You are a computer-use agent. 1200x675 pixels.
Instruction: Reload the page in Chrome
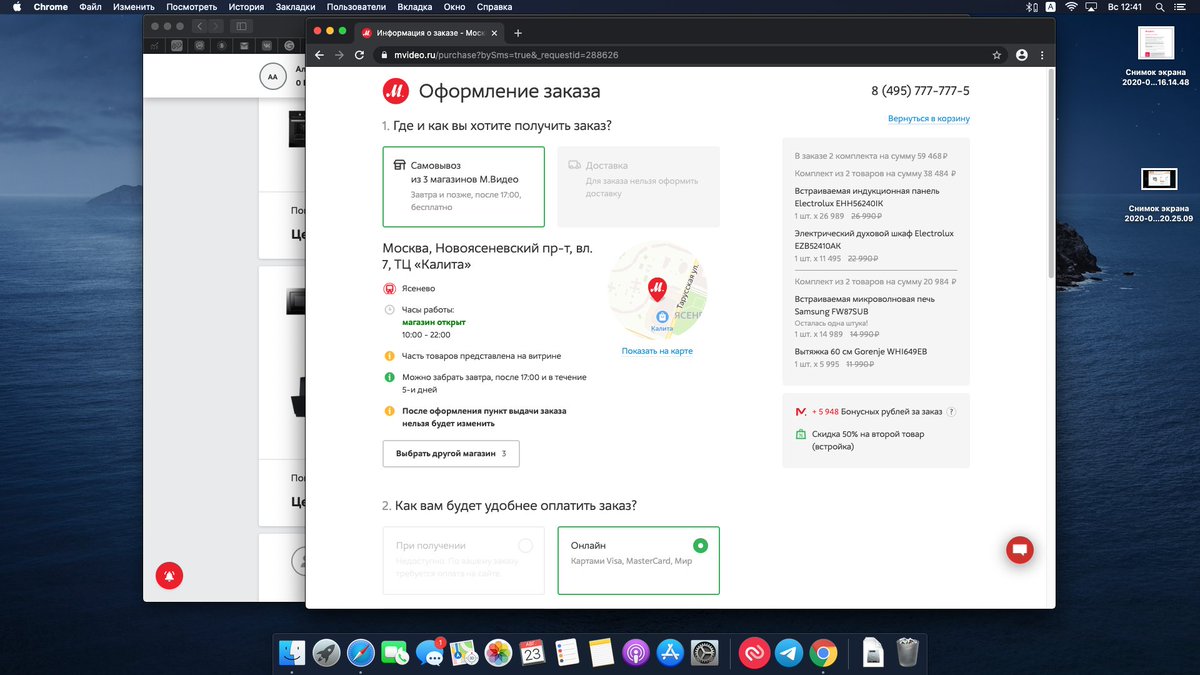(x=359, y=55)
